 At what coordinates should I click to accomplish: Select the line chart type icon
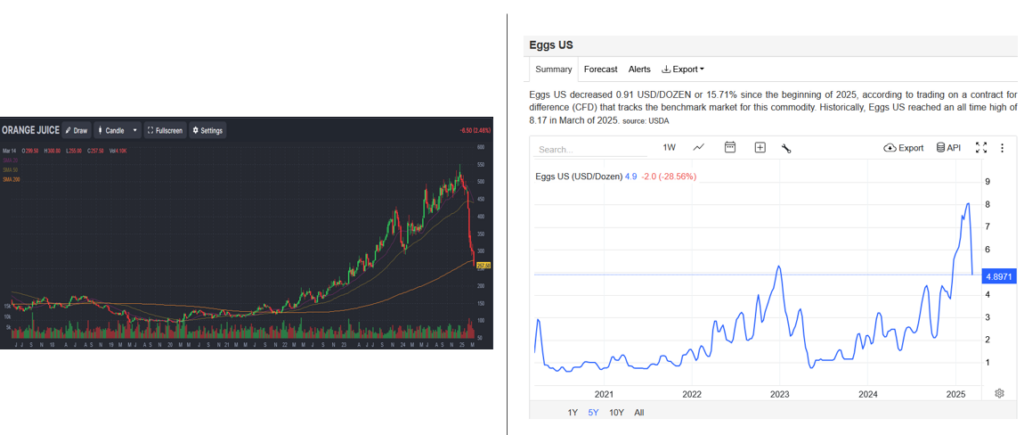coord(699,148)
